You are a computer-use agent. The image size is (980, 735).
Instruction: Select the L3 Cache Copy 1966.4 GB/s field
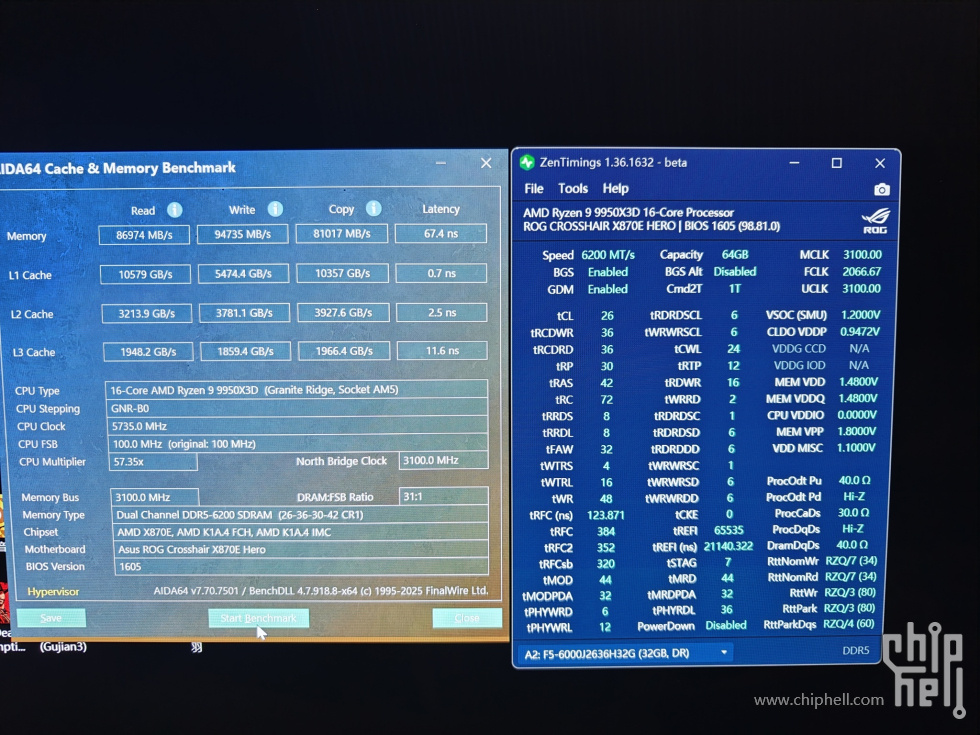pos(344,351)
